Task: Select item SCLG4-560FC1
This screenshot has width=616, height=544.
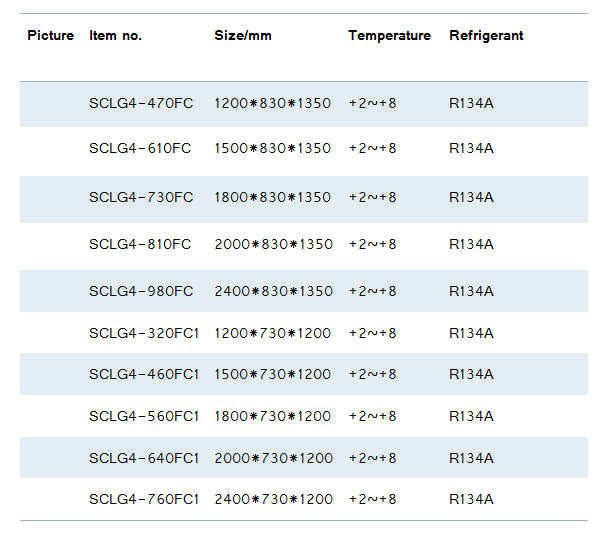Action: click(144, 416)
